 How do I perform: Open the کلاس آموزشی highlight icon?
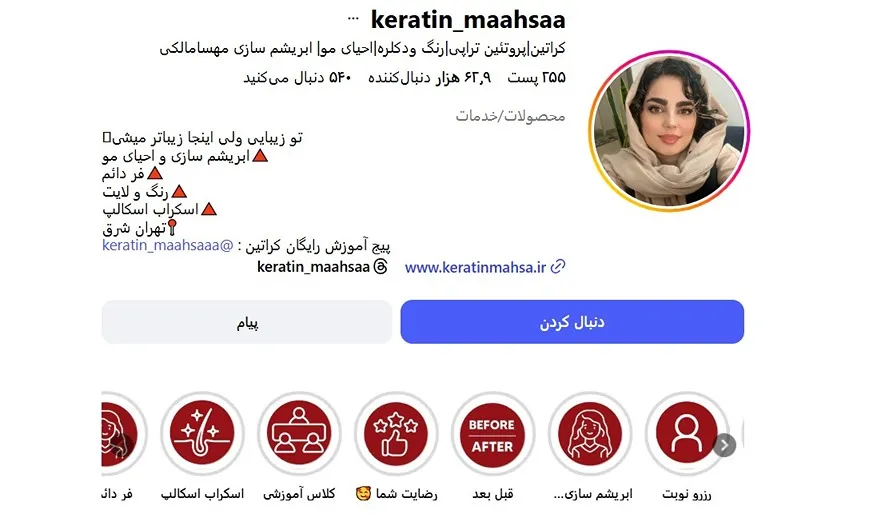299,433
